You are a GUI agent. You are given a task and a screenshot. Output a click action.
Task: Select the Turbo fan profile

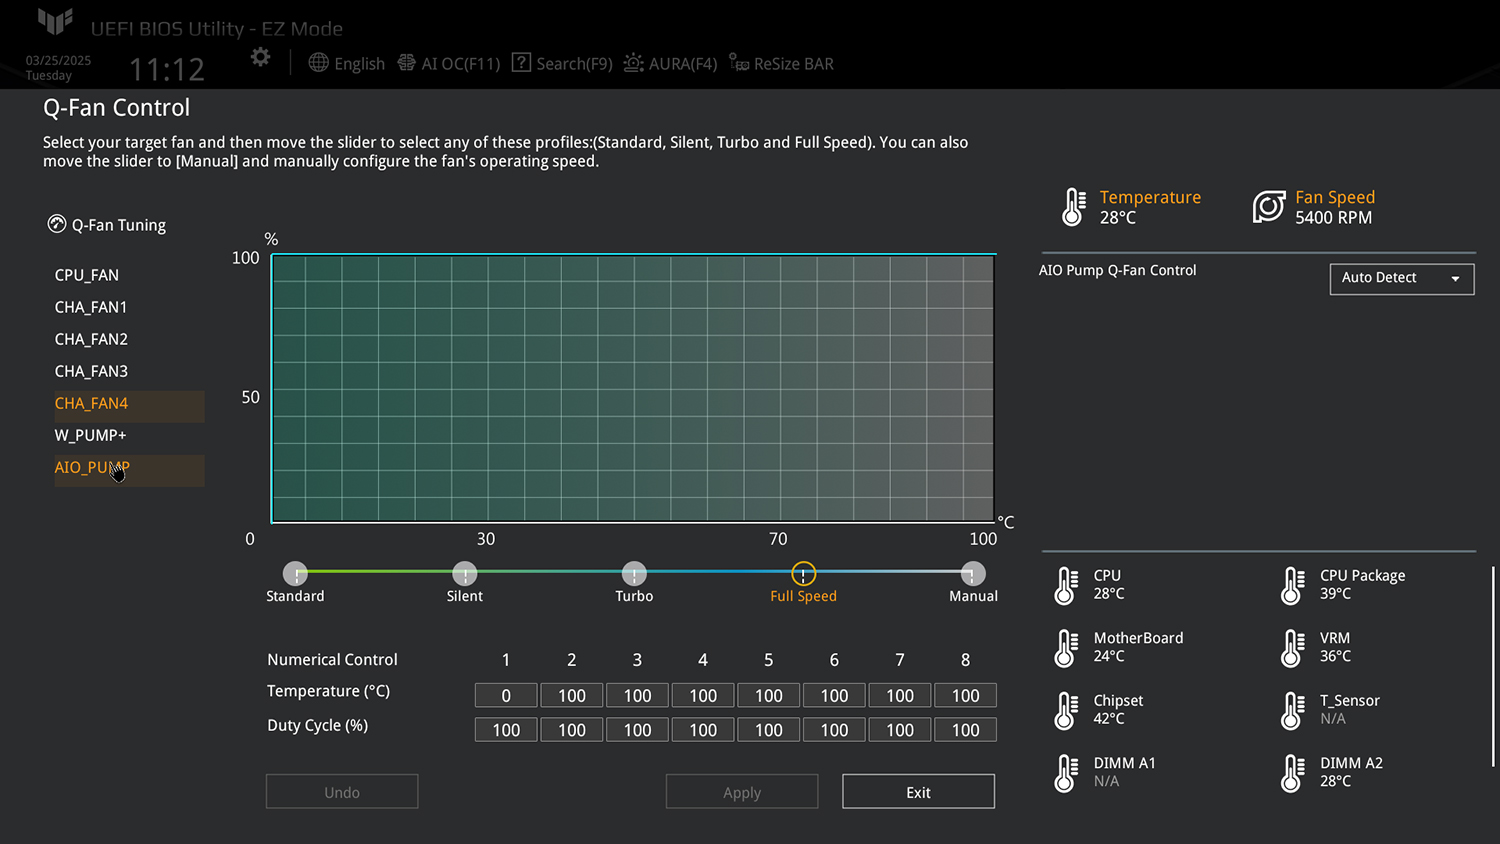pyautogui.click(x=634, y=574)
